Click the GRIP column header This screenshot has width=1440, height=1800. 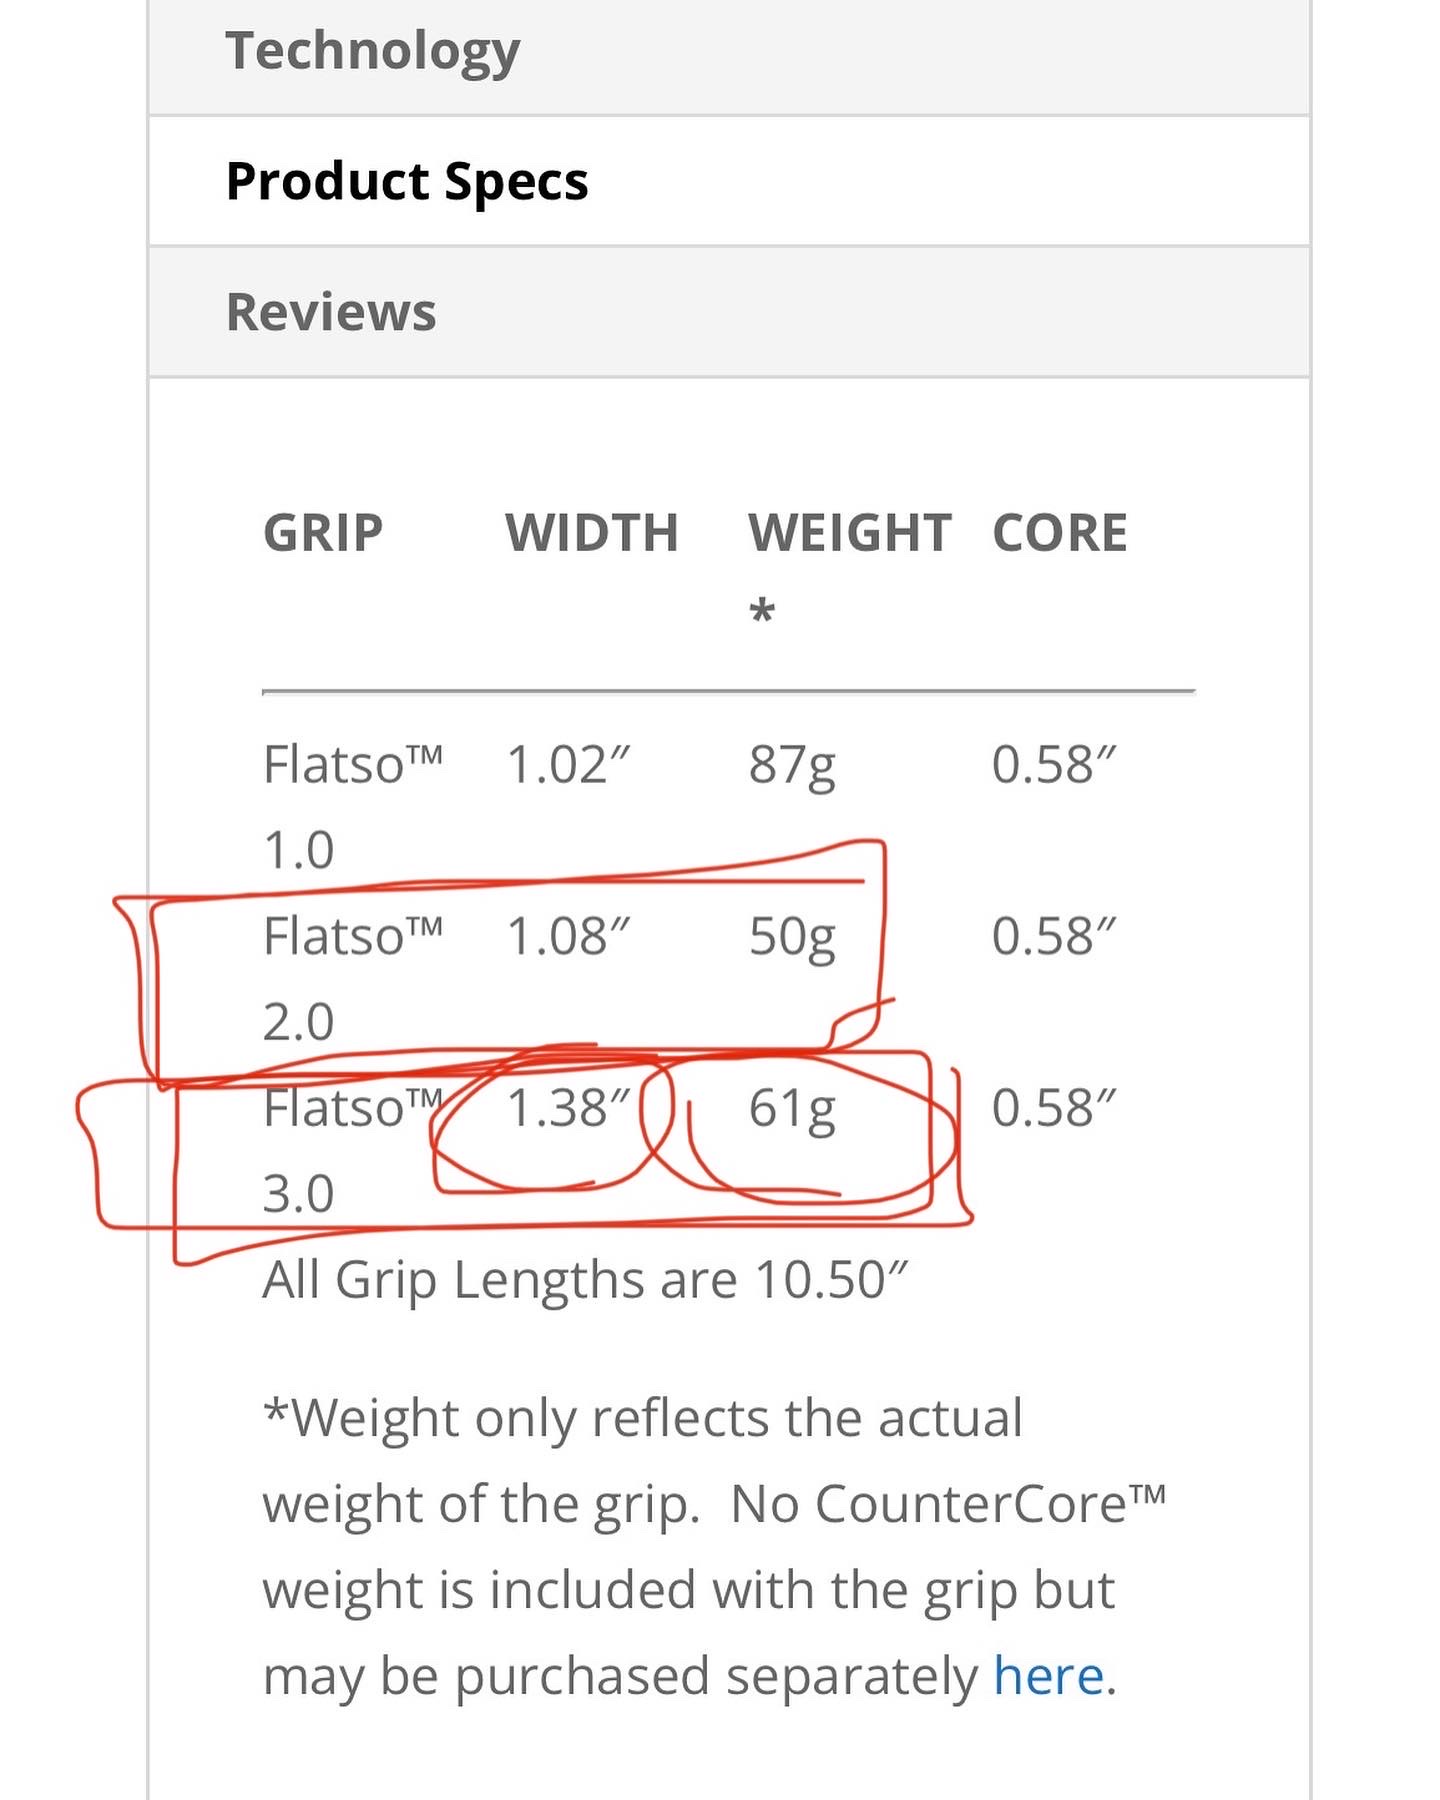pyautogui.click(x=323, y=533)
